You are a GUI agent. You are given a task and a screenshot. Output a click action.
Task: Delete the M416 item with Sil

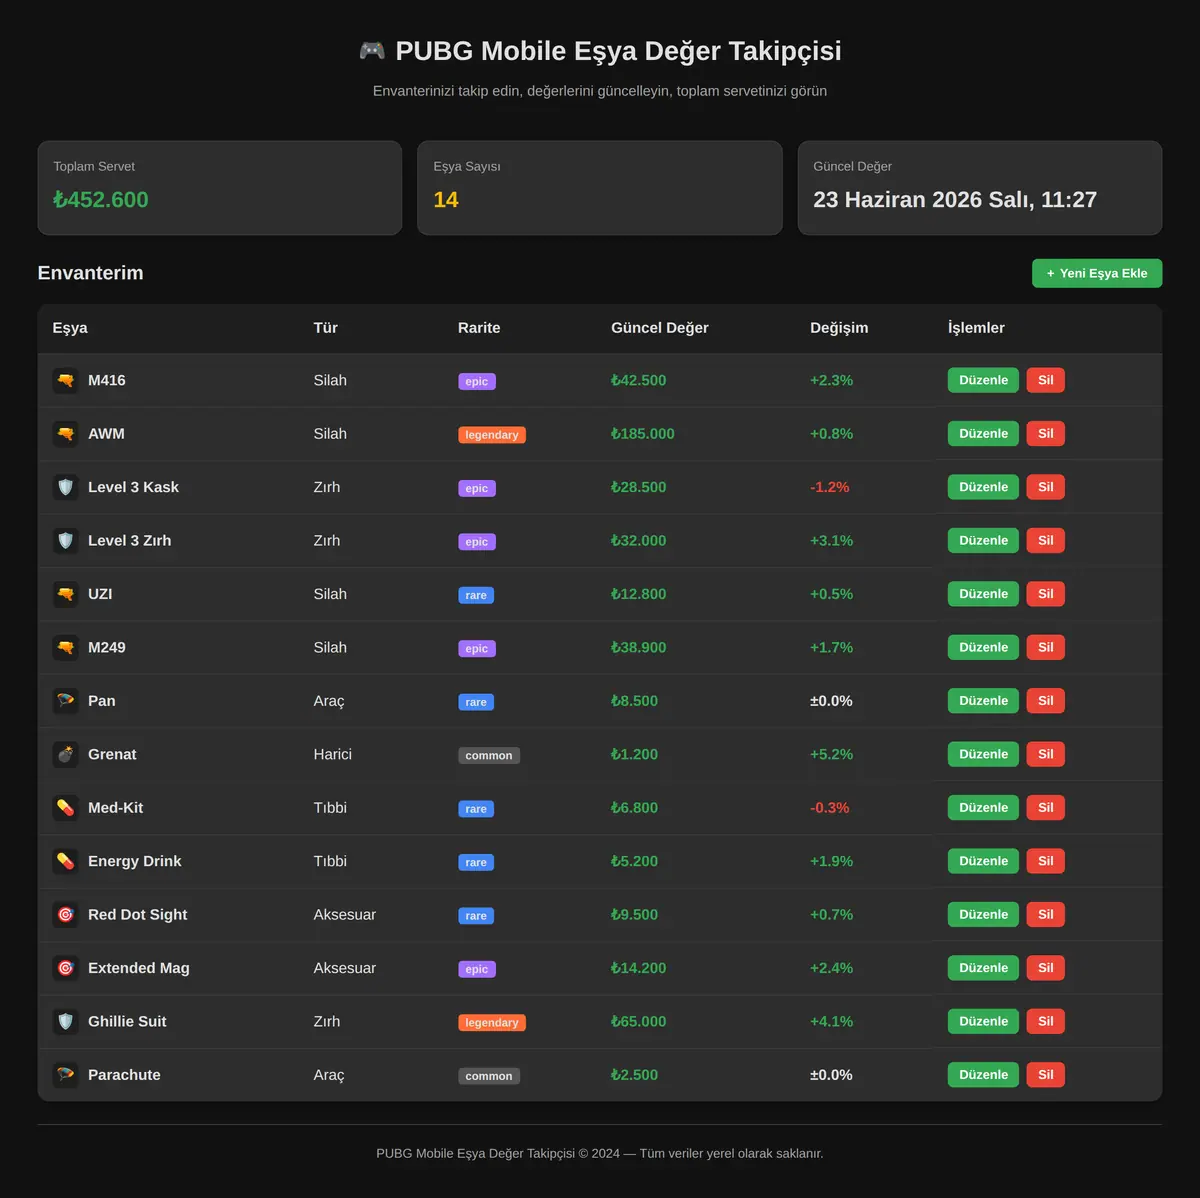point(1045,380)
